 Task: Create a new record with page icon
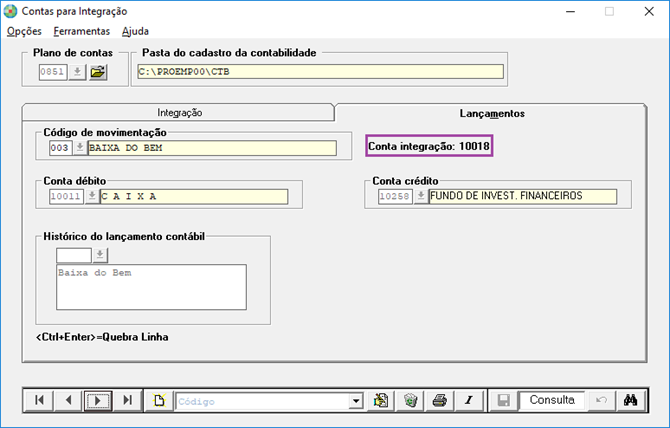(159, 400)
